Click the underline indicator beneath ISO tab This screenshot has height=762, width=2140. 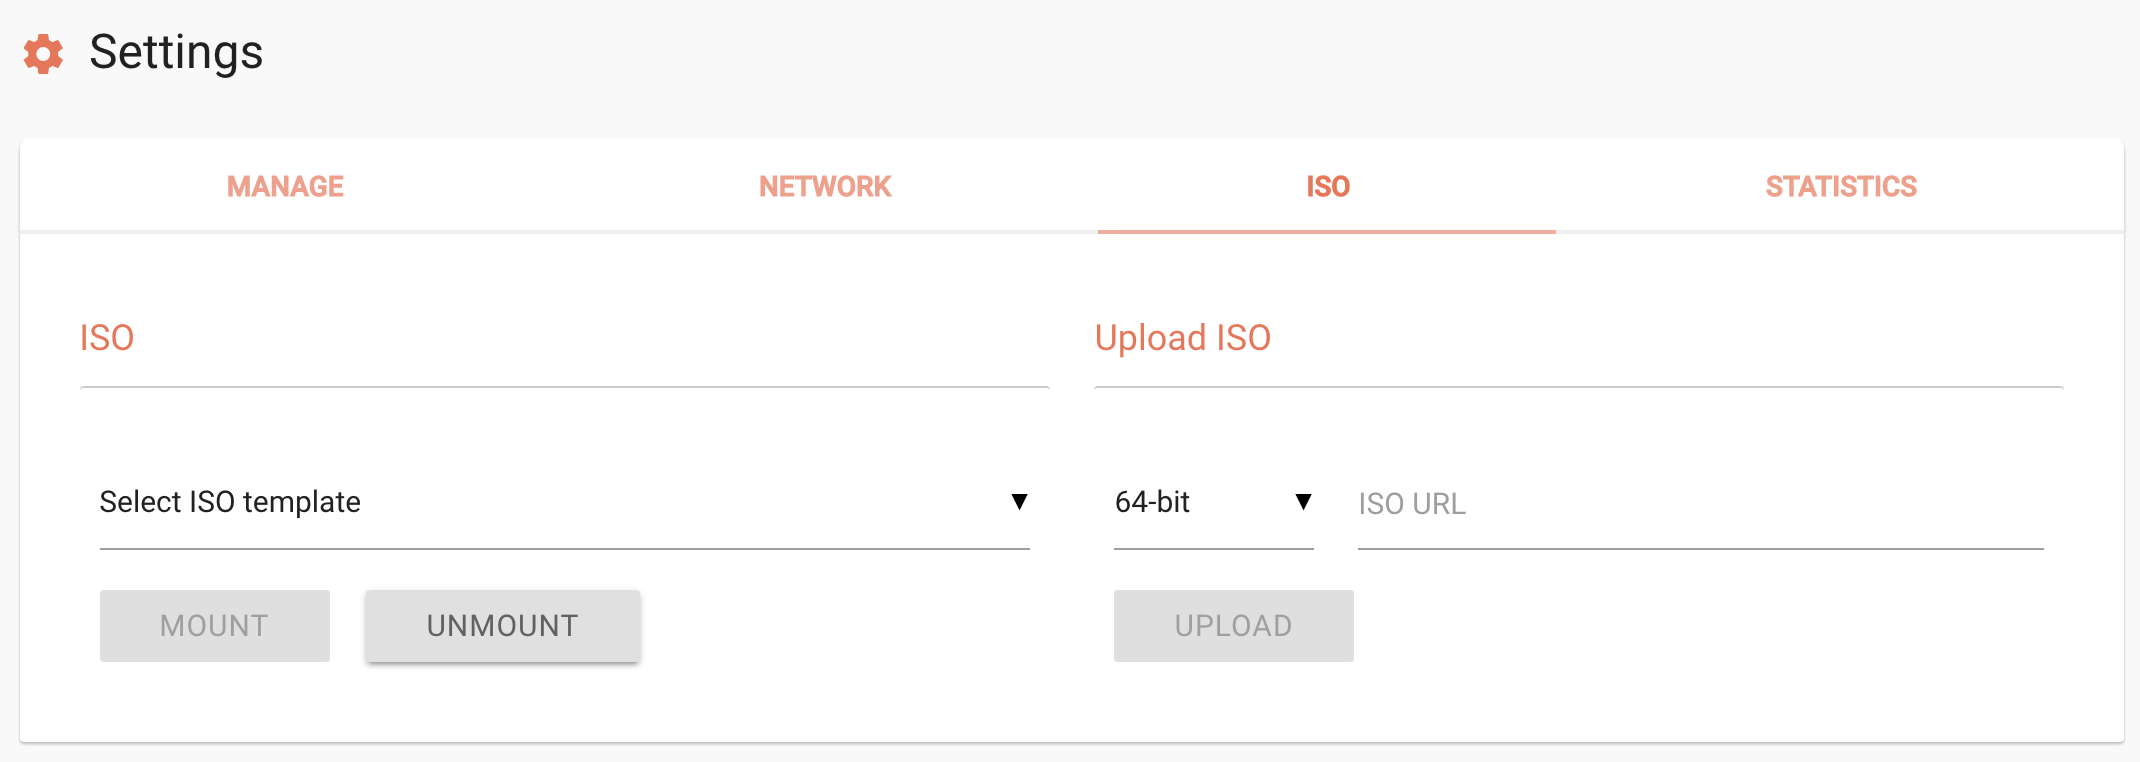click(x=1326, y=231)
